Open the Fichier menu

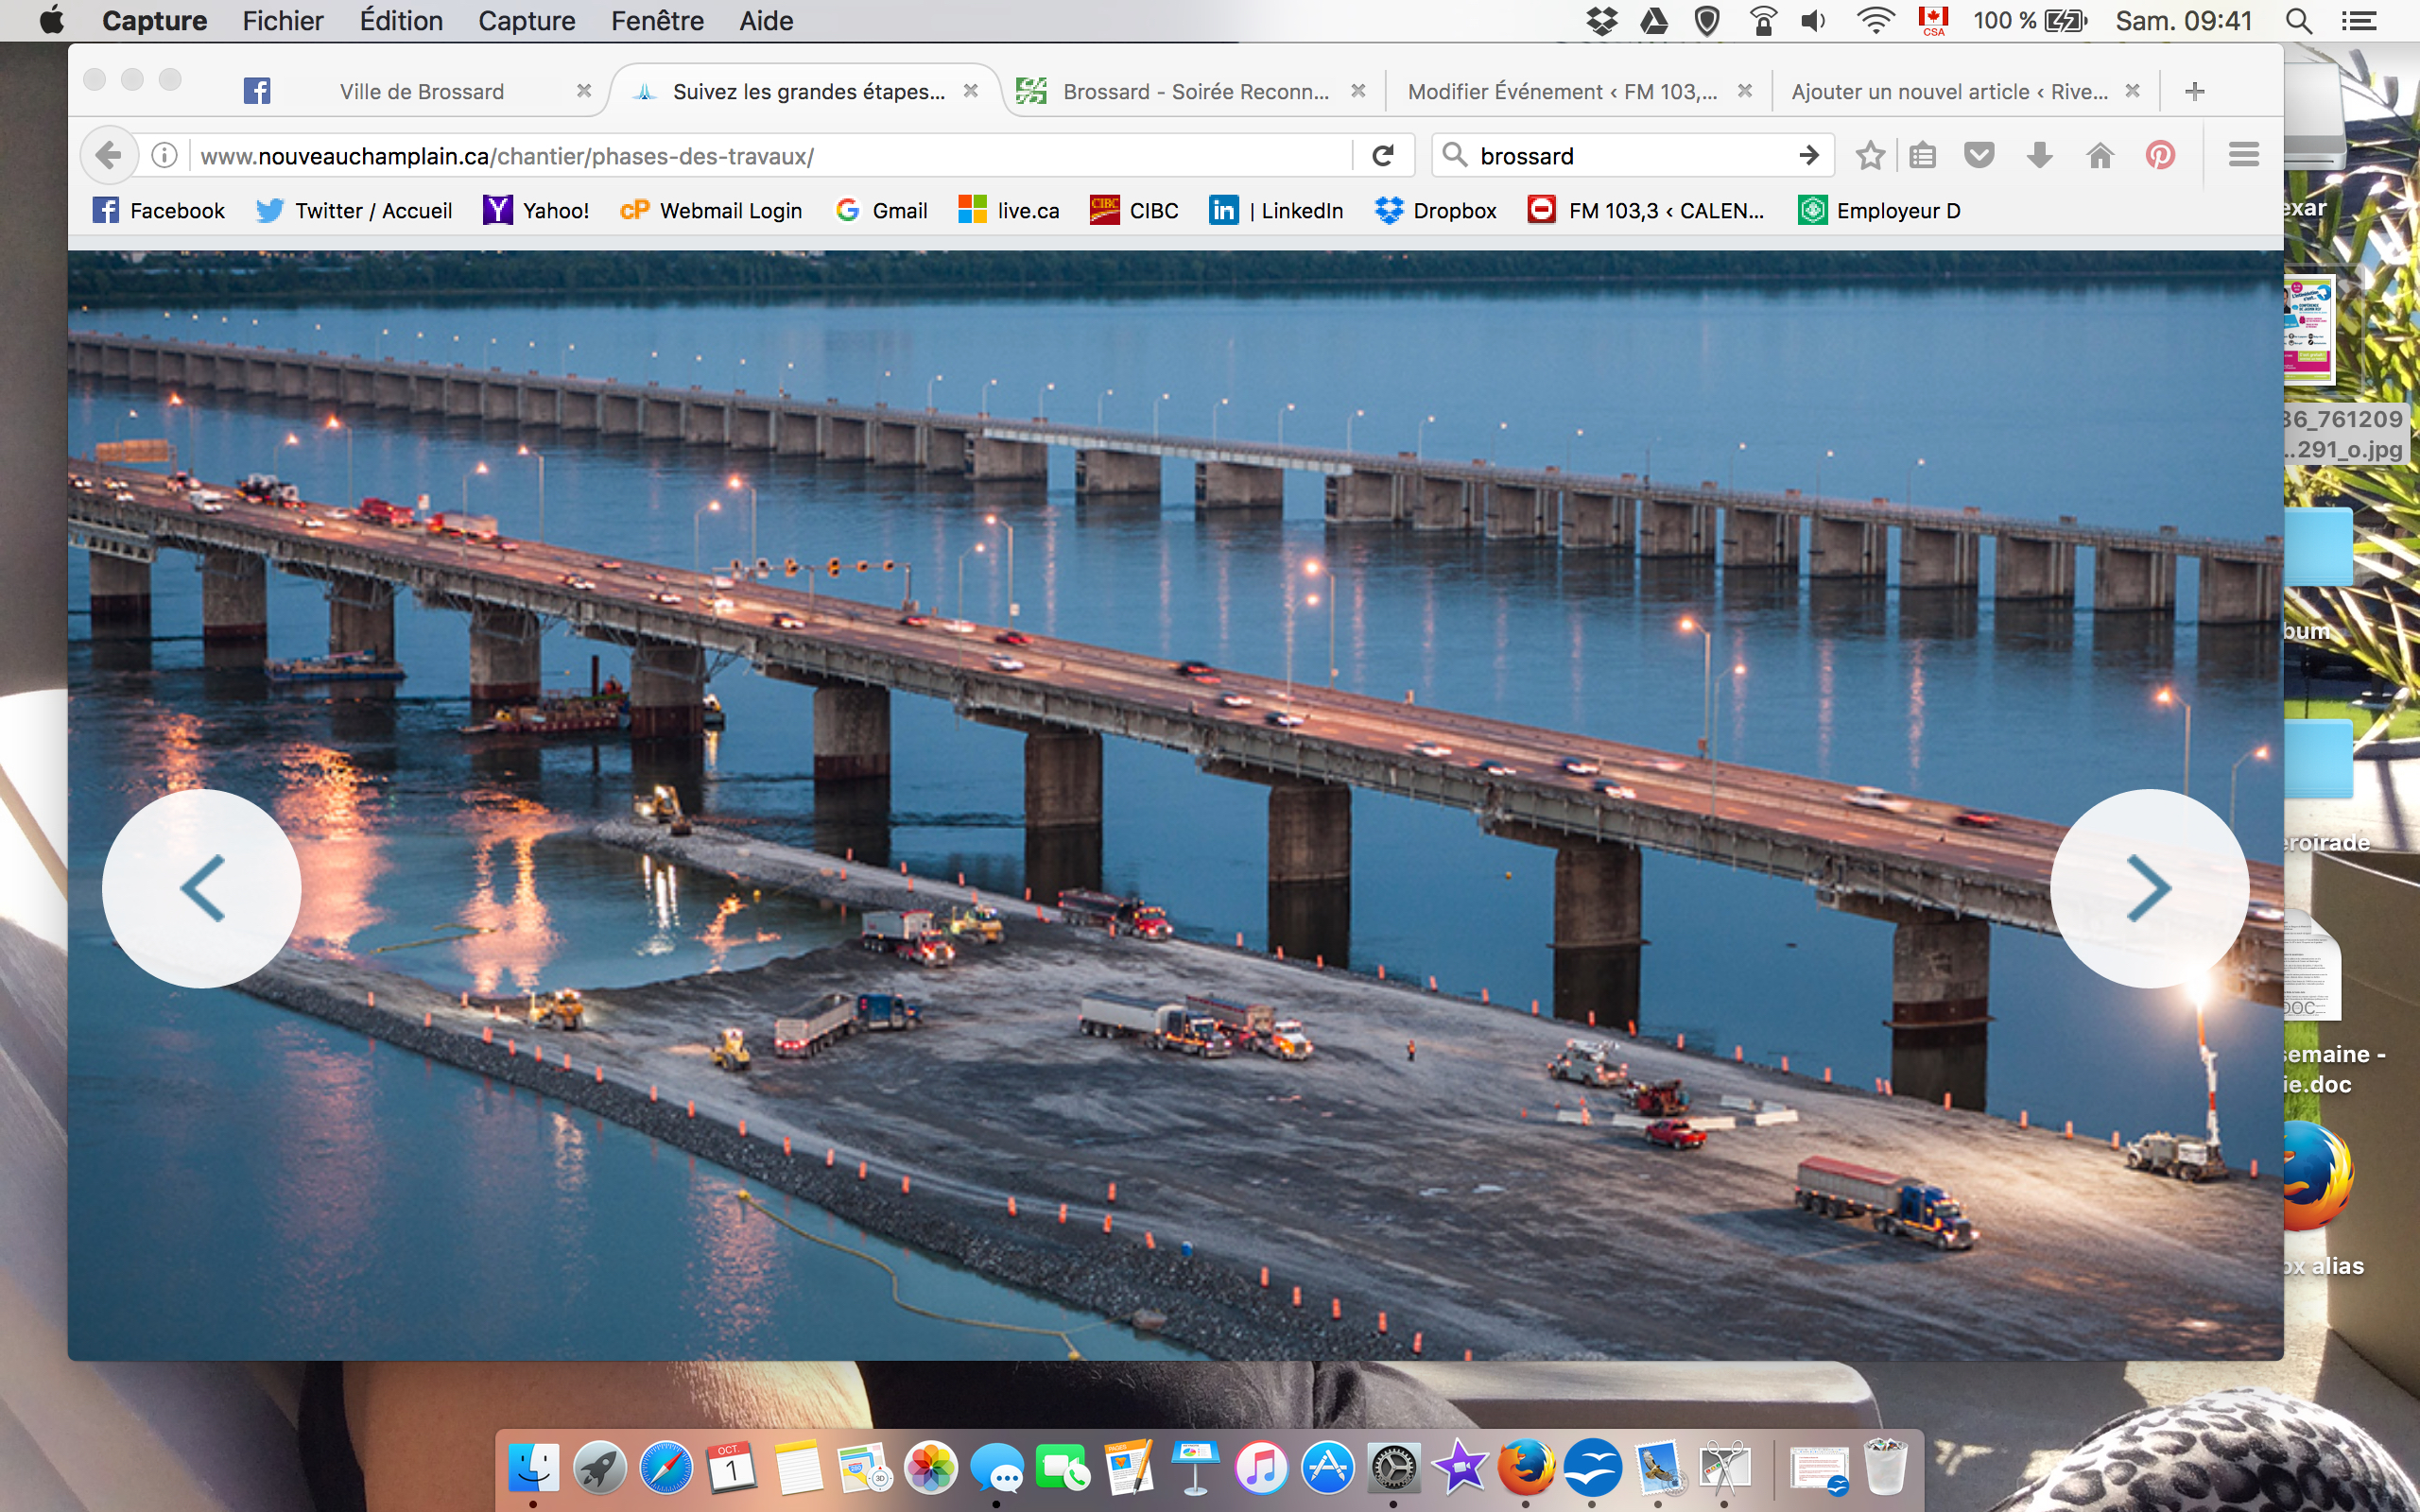tap(282, 21)
